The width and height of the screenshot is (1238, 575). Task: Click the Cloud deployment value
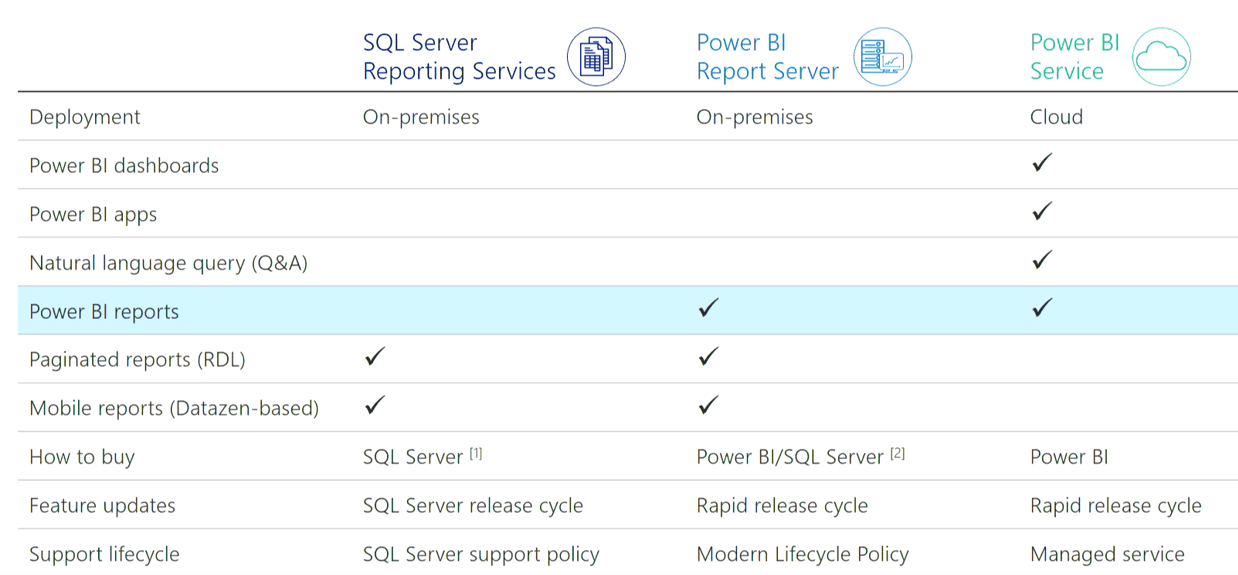1056,117
